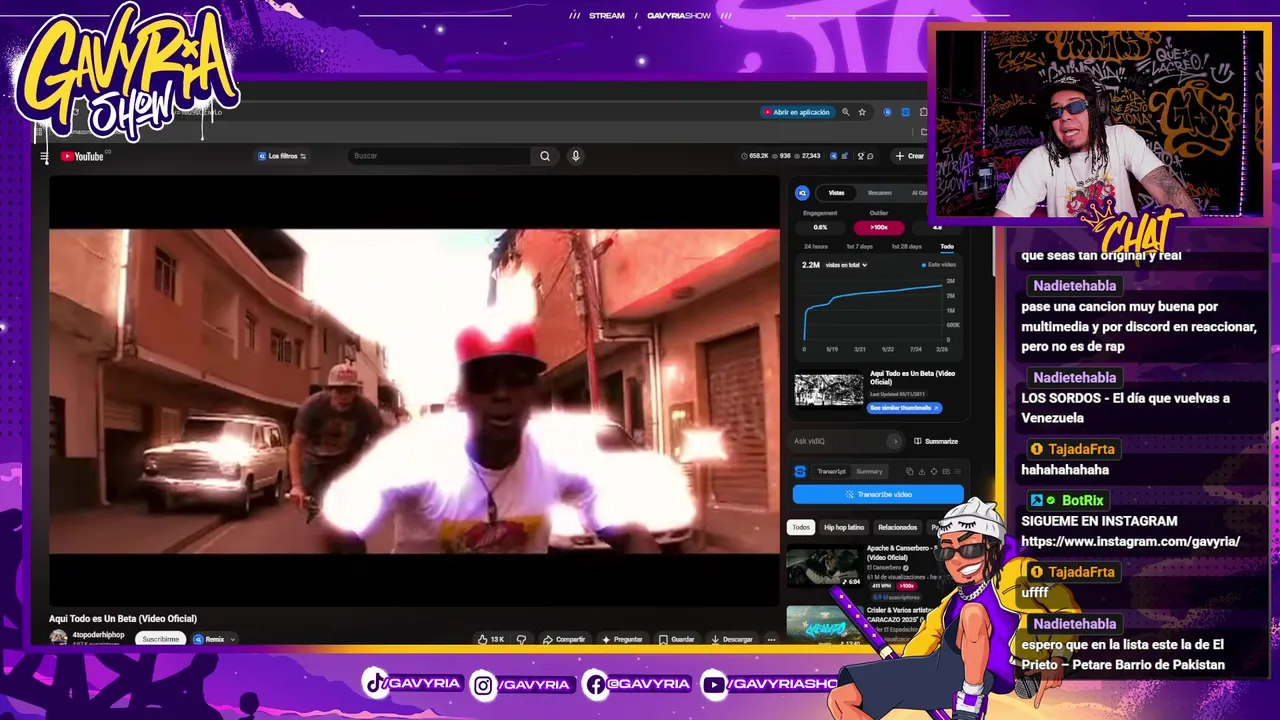Image resolution: width=1280 pixels, height=720 pixels.
Task: Bookmark the page with the star icon
Action: [862, 112]
